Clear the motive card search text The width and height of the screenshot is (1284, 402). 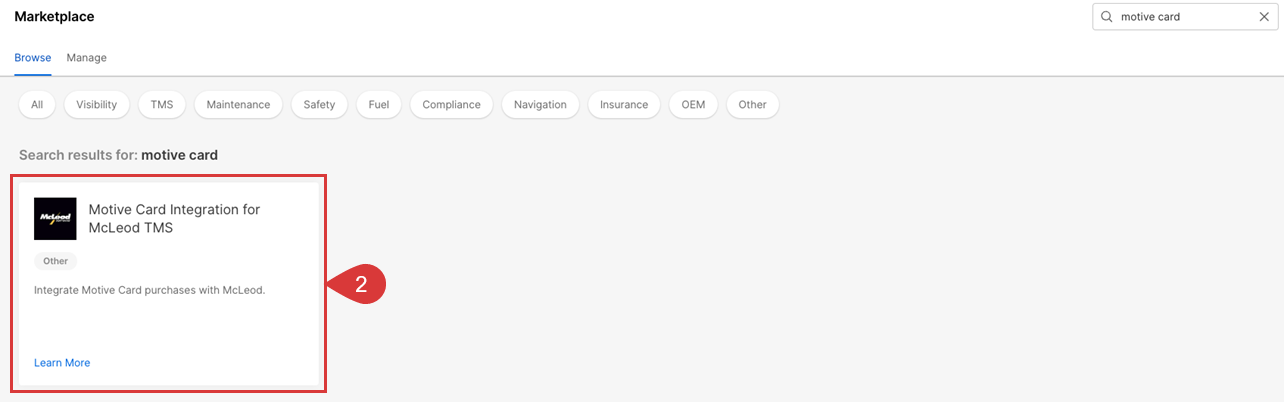(1264, 17)
